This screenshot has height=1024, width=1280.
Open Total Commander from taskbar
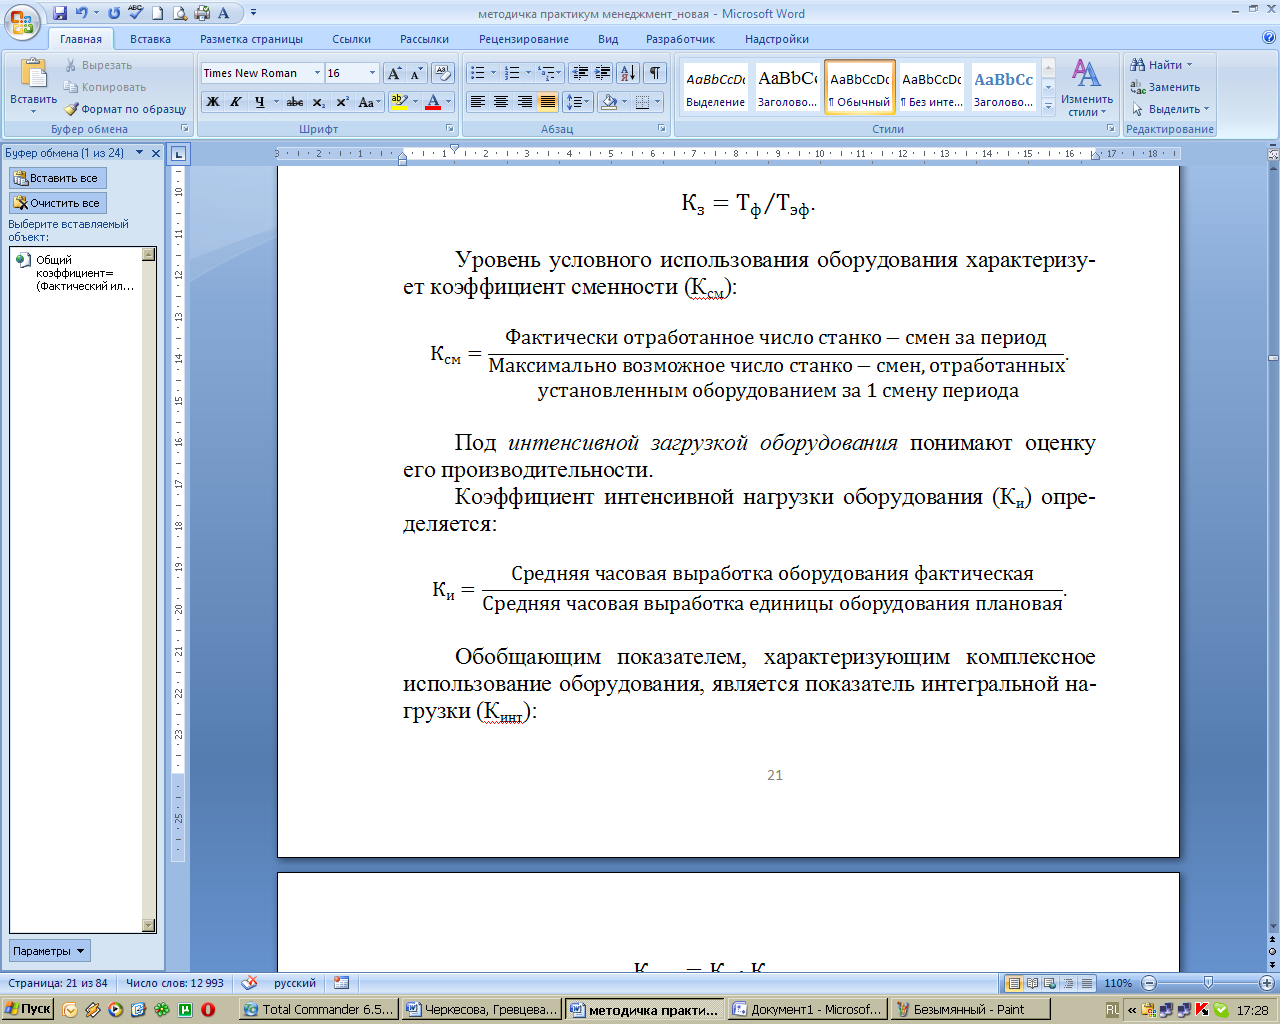(x=319, y=1009)
